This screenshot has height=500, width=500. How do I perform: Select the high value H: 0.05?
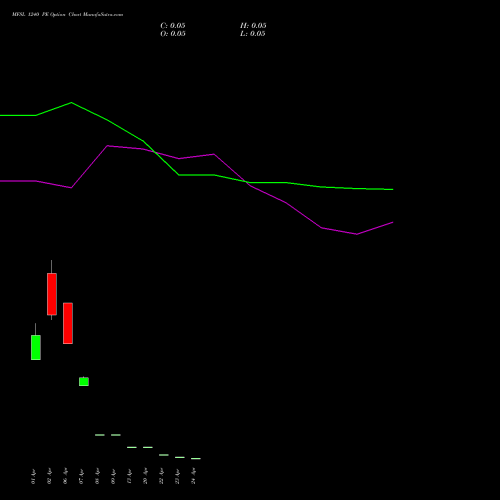point(253,26)
